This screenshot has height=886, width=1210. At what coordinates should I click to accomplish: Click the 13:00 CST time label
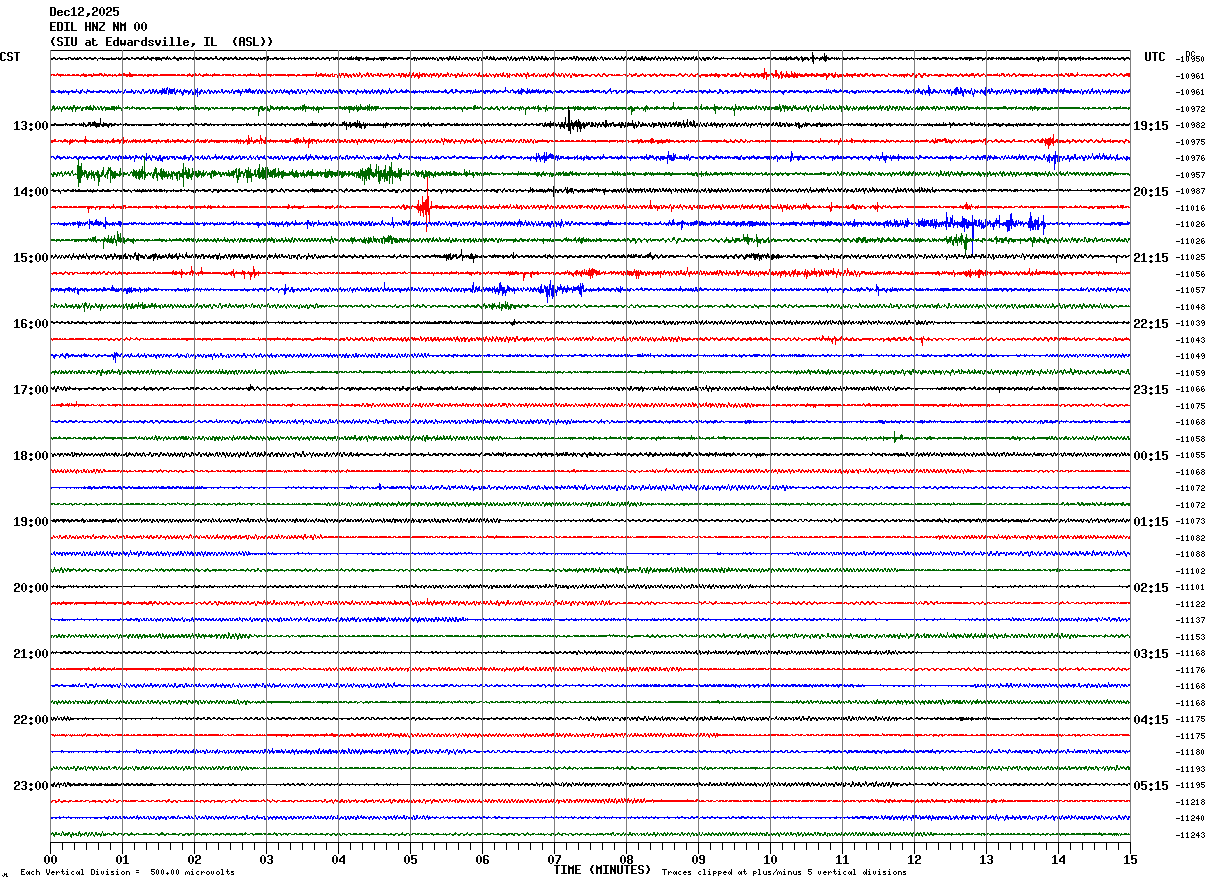point(30,126)
